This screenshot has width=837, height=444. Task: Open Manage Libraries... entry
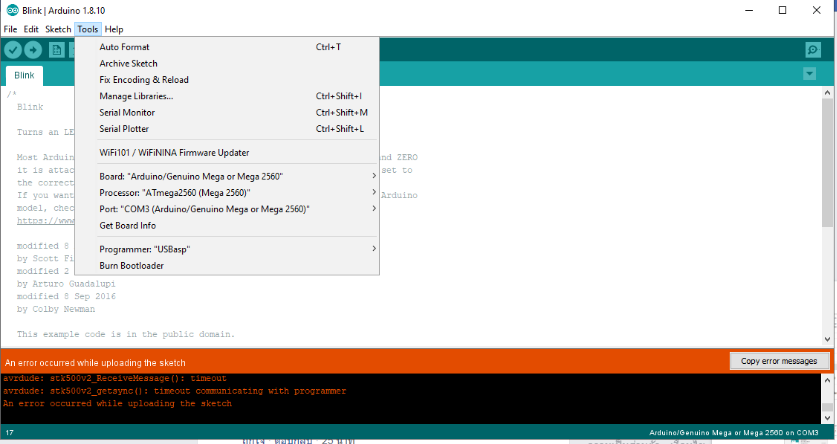click(227, 96)
